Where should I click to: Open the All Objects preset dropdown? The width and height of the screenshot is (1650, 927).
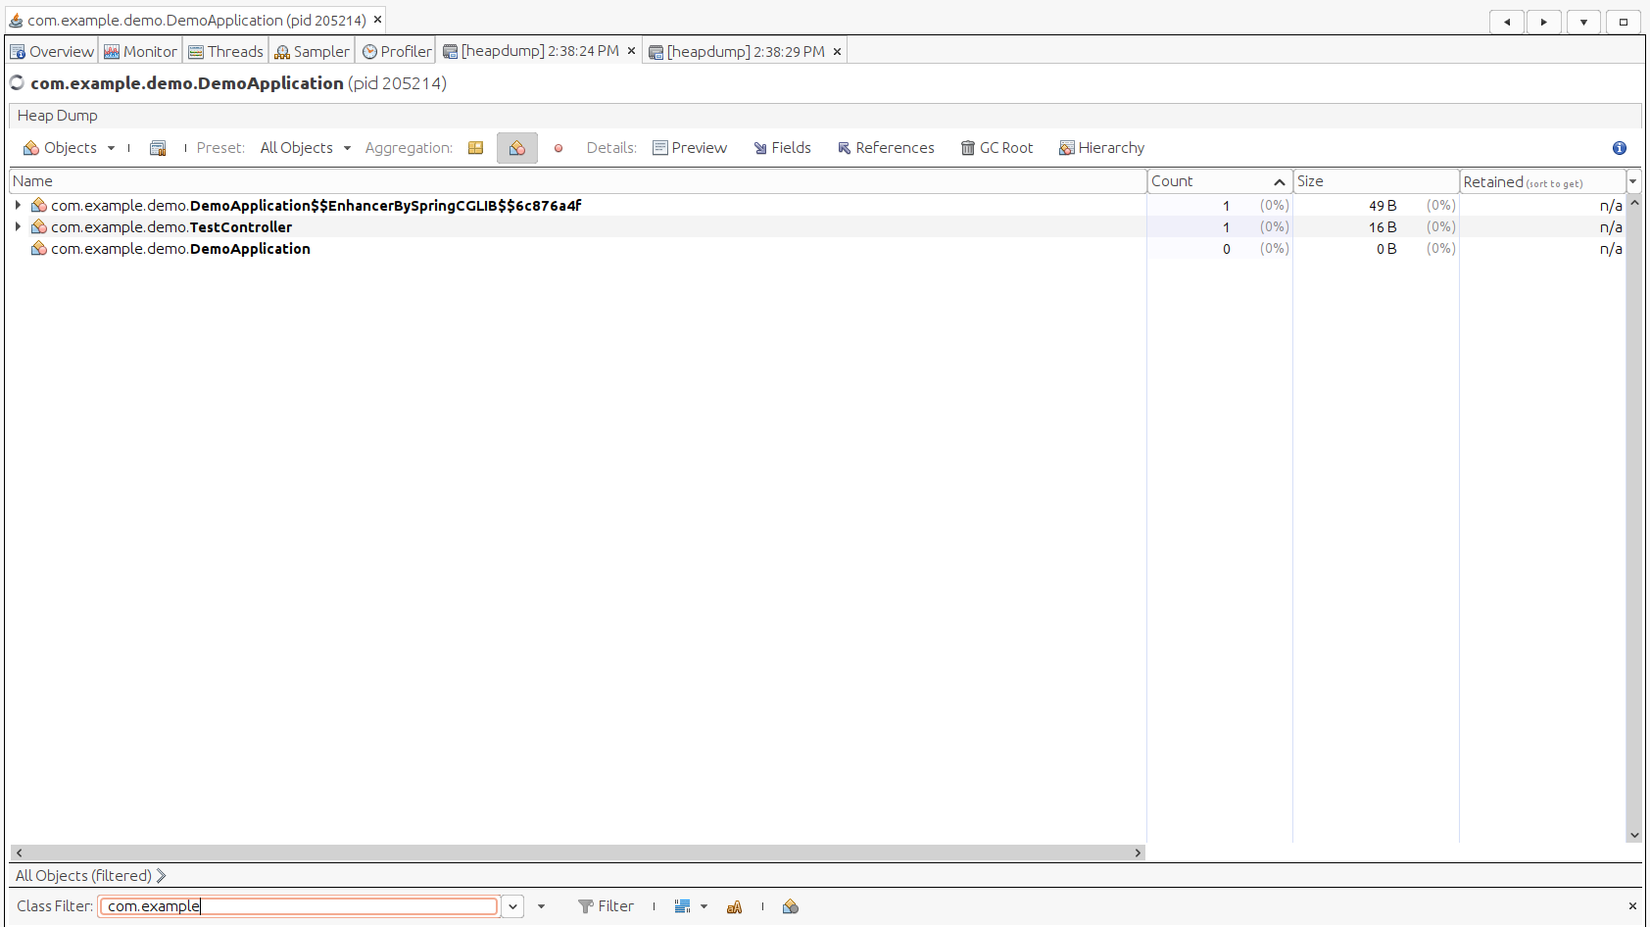click(x=305, y=148)
